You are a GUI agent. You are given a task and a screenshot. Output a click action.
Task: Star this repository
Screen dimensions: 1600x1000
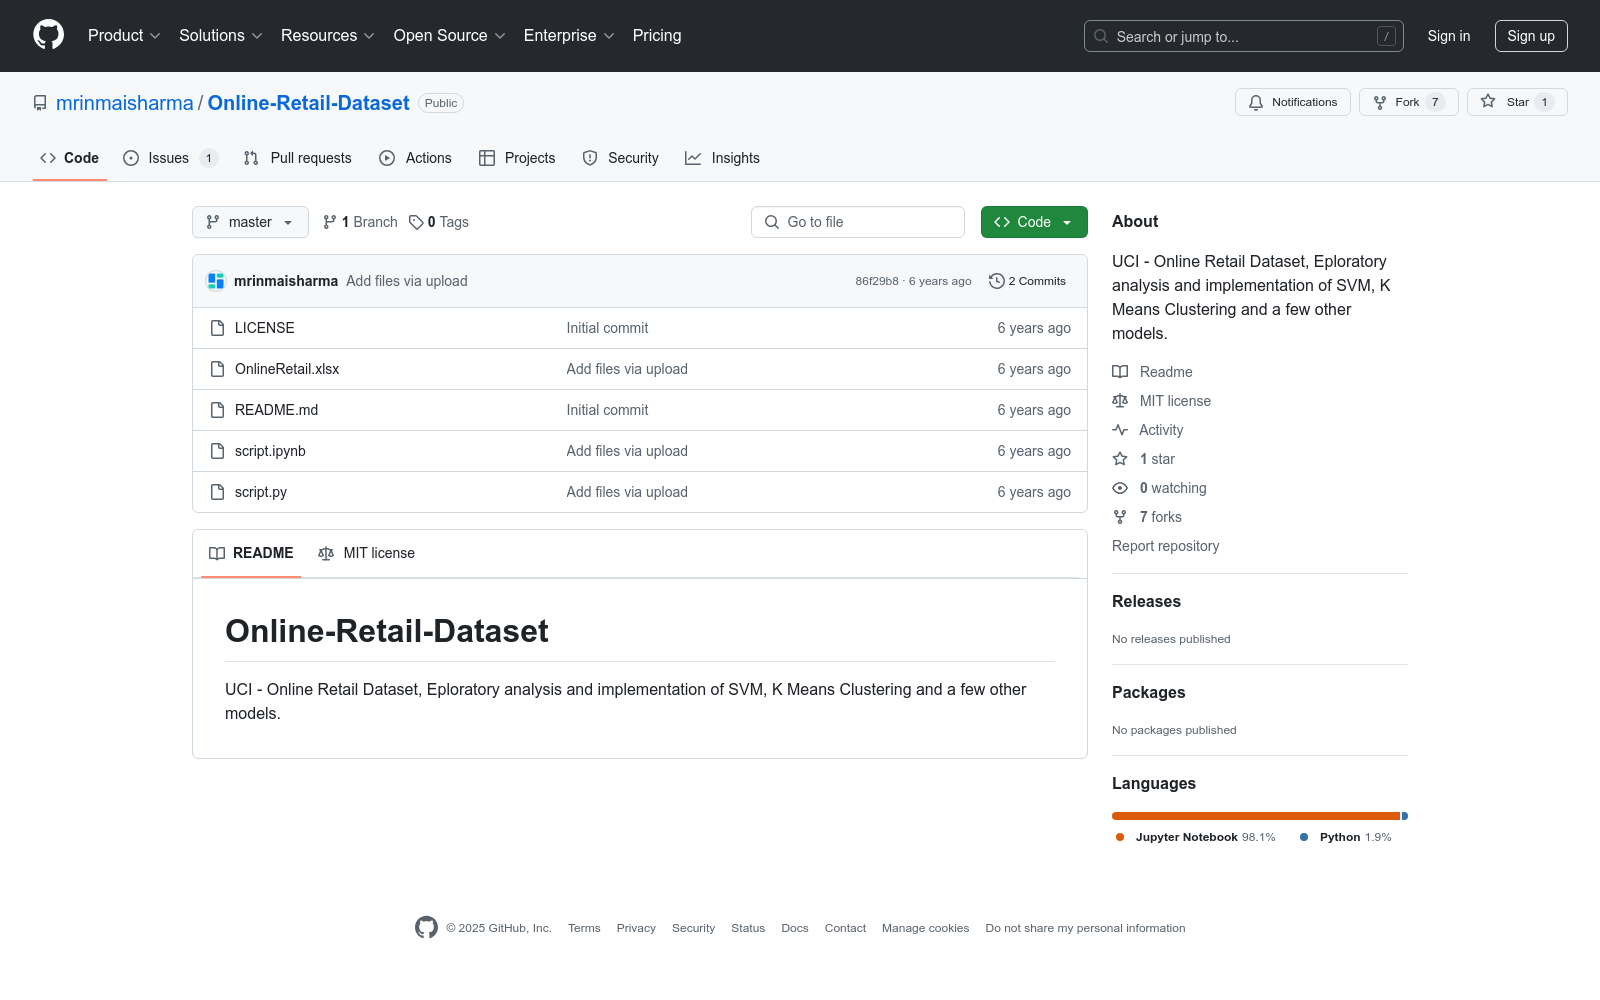1517,102
